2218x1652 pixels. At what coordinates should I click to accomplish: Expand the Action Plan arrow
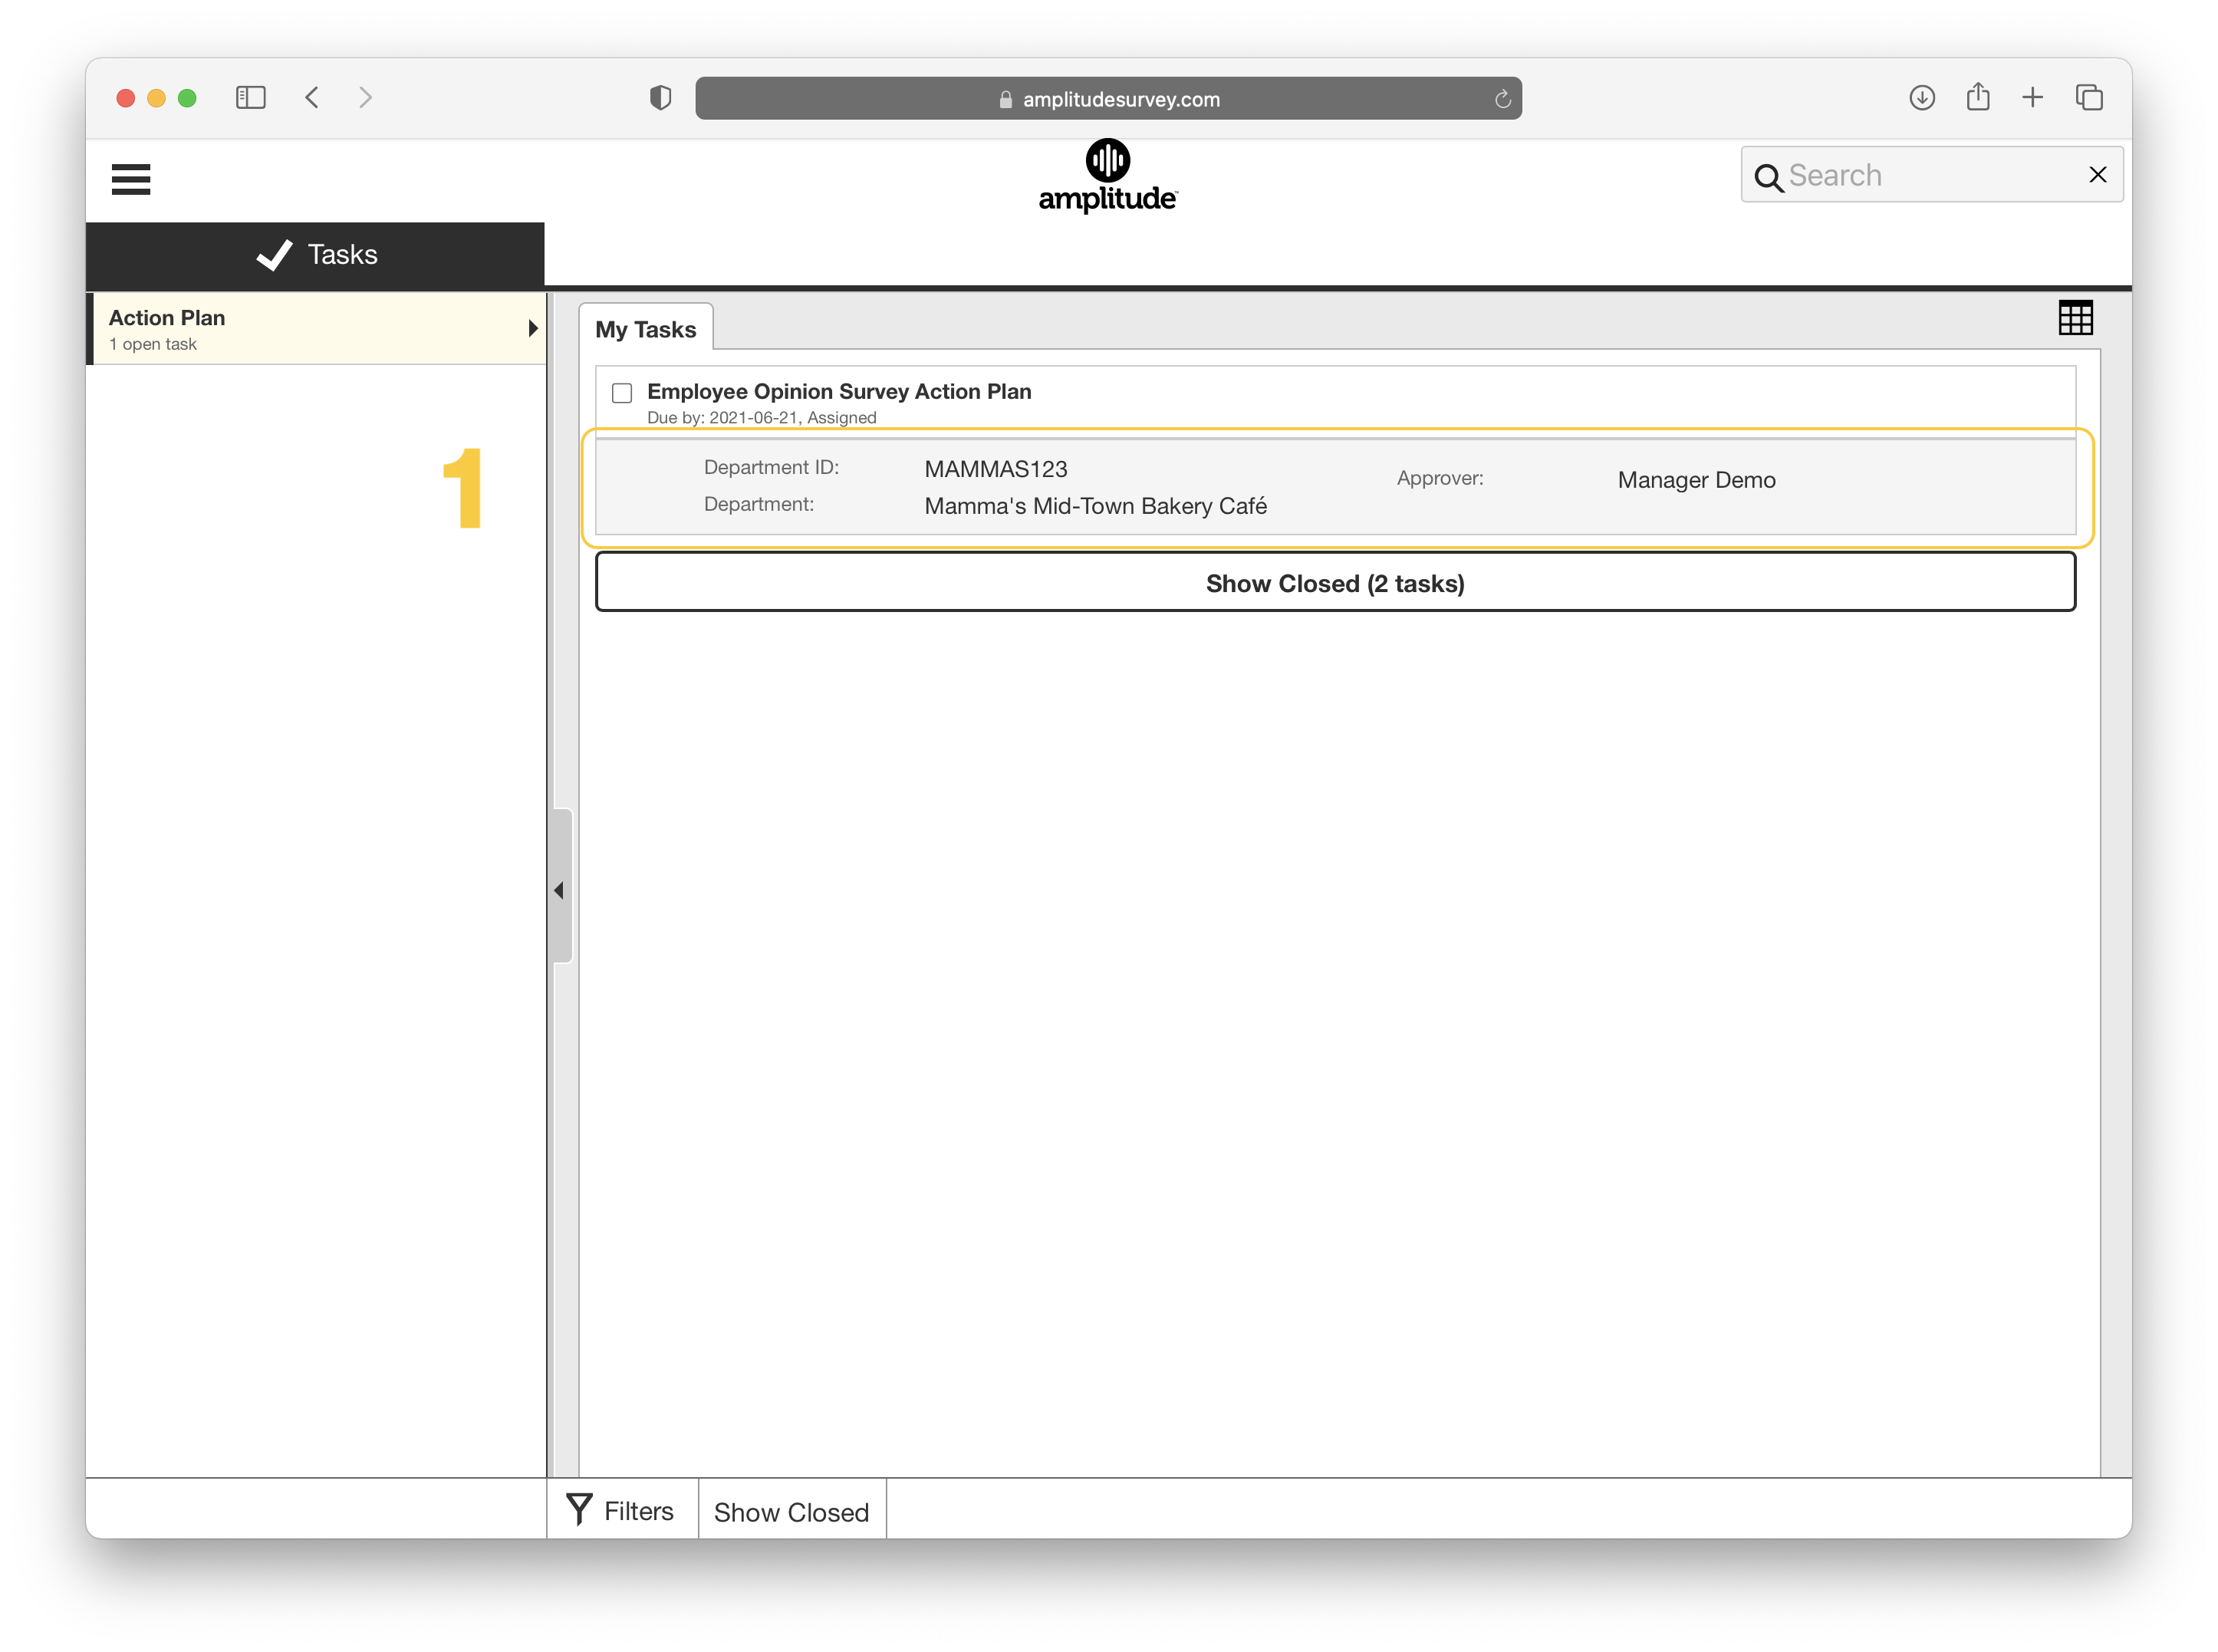coord(533,328)
